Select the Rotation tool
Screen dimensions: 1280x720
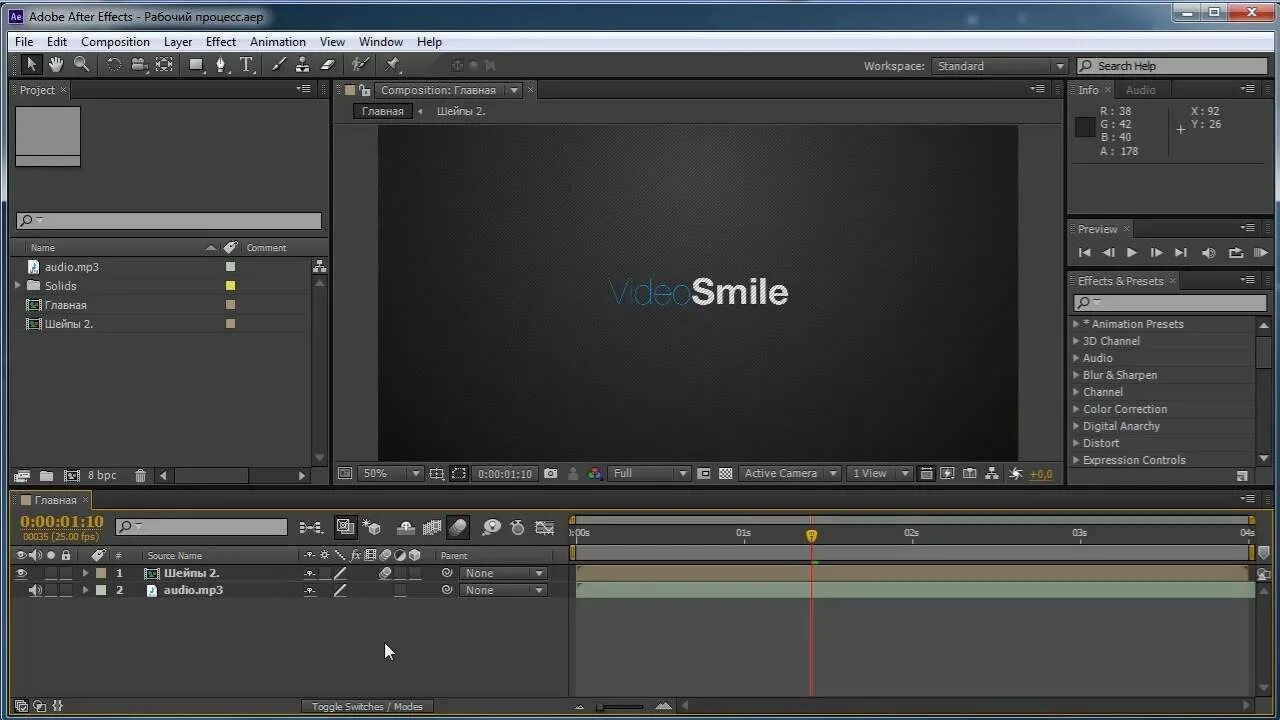pyautogui.click(x=114, y=65)
